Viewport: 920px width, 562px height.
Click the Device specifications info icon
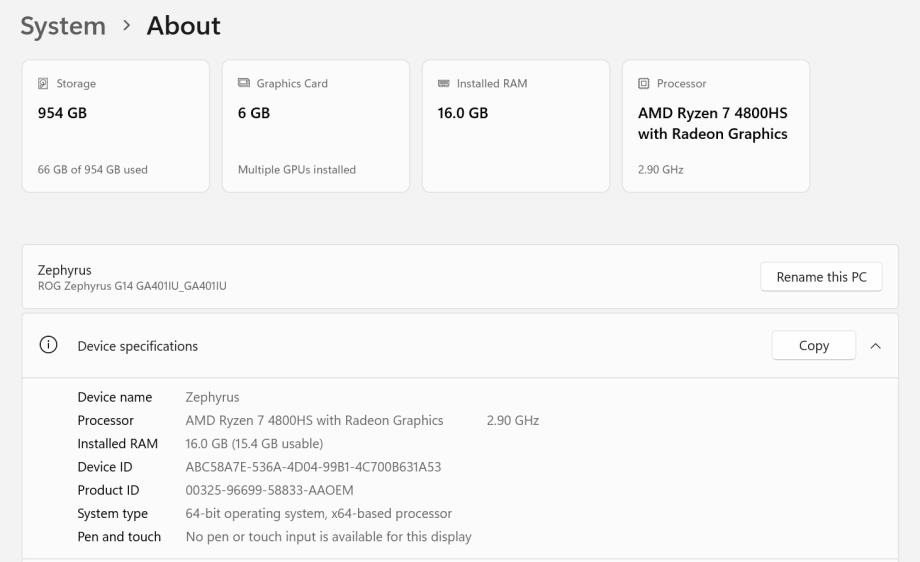(48, 346)
